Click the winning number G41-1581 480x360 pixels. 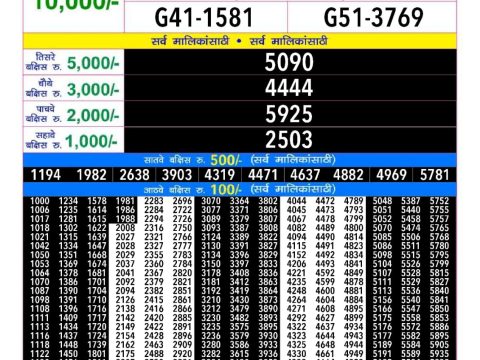click(204, 18)
